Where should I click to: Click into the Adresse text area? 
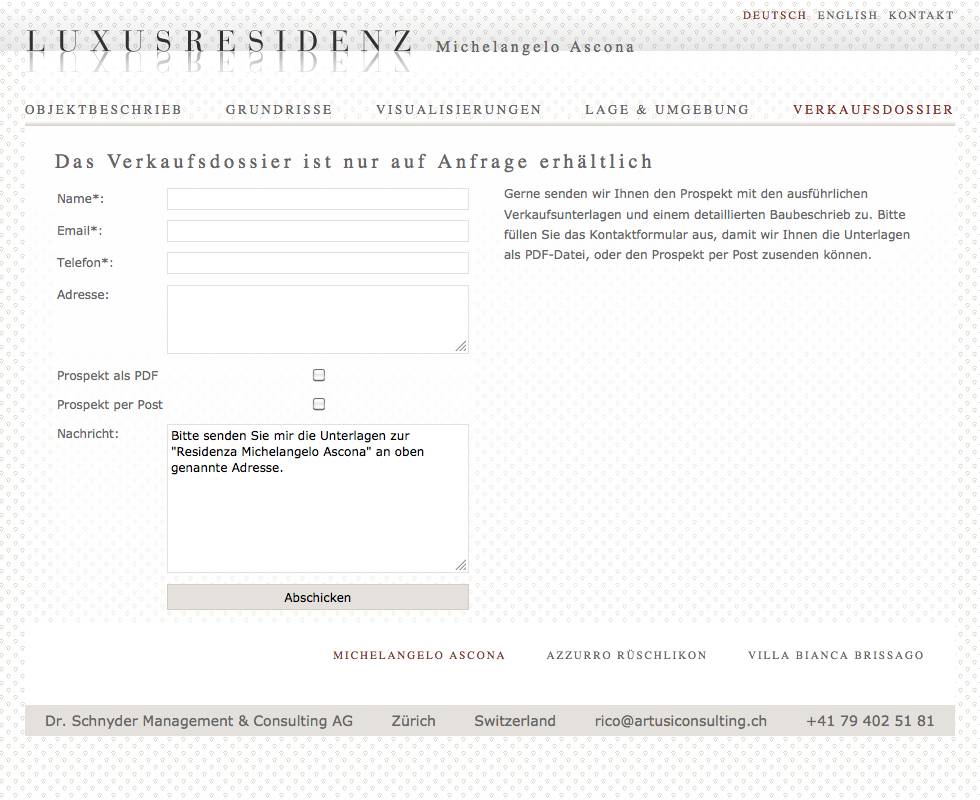click(318, 319)
